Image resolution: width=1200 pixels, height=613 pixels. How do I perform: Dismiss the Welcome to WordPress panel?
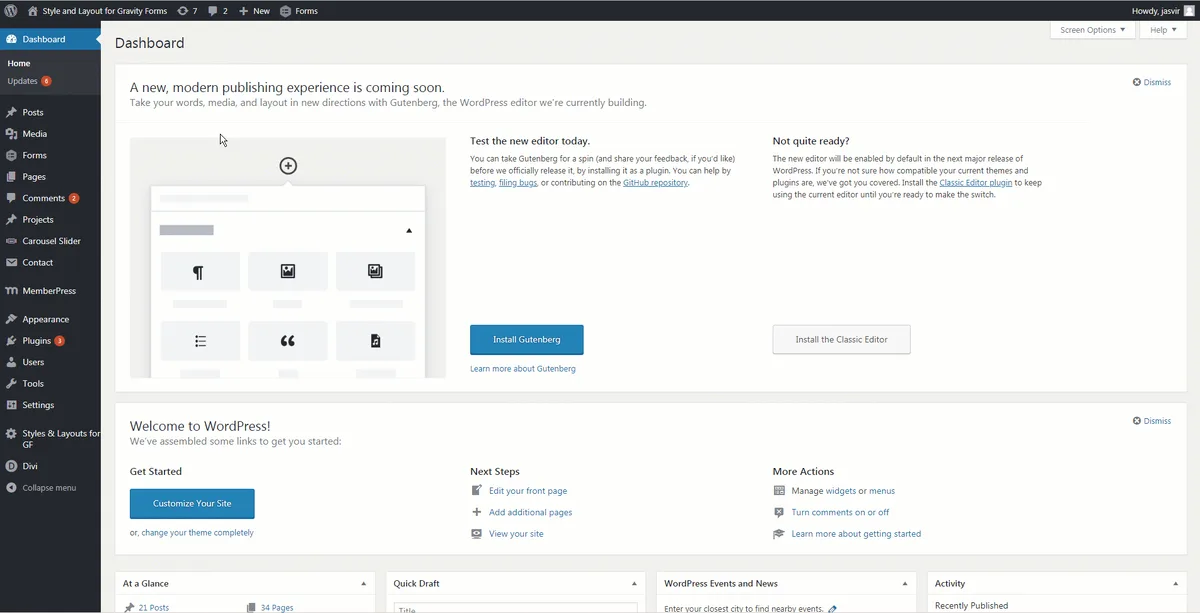coord(1152,421)
